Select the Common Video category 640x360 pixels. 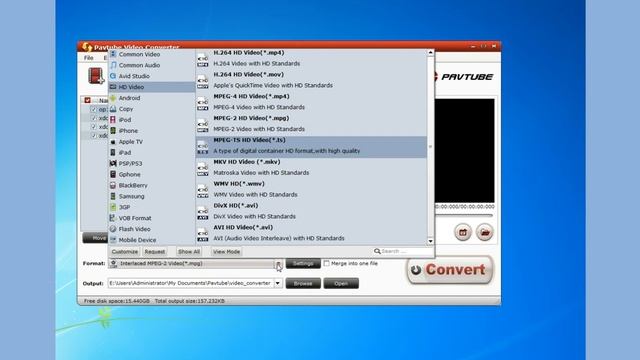(151, 54)
